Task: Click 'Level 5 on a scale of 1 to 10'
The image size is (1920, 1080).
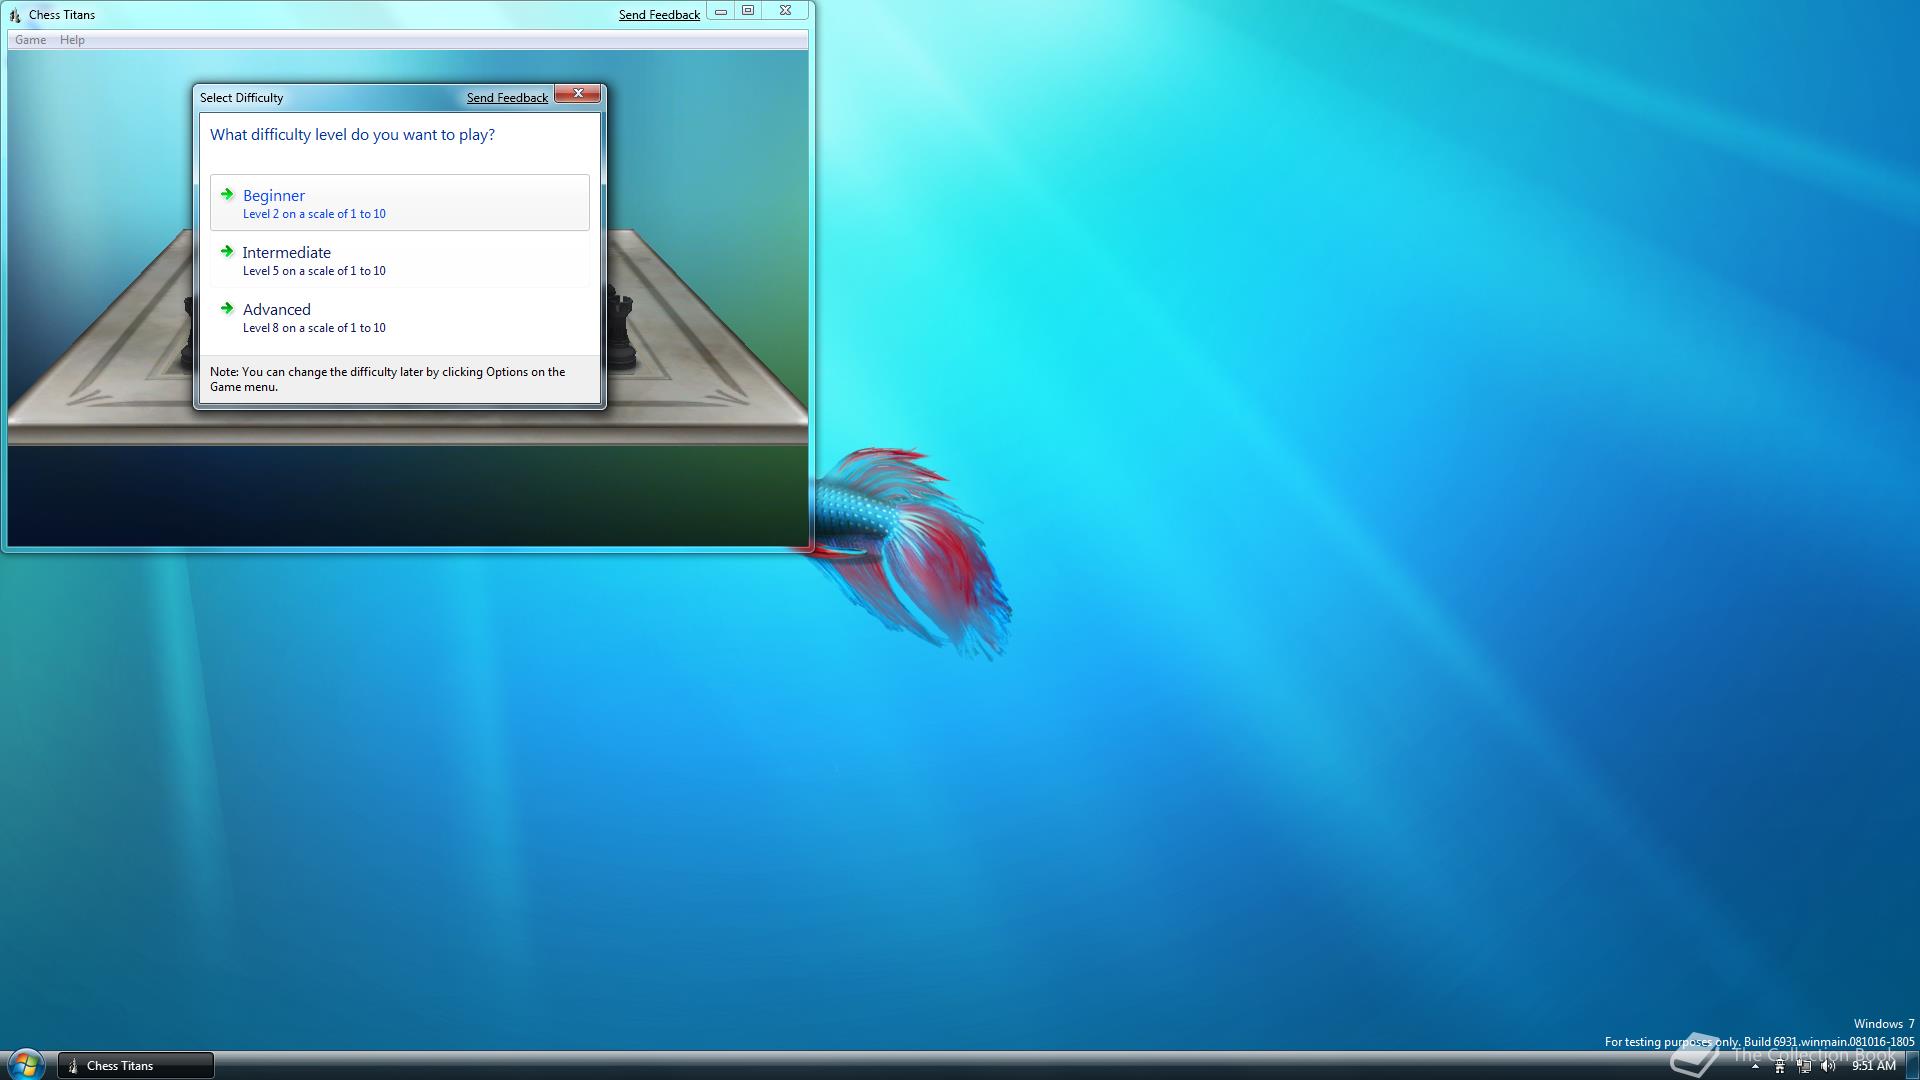Action: (314, 271)
